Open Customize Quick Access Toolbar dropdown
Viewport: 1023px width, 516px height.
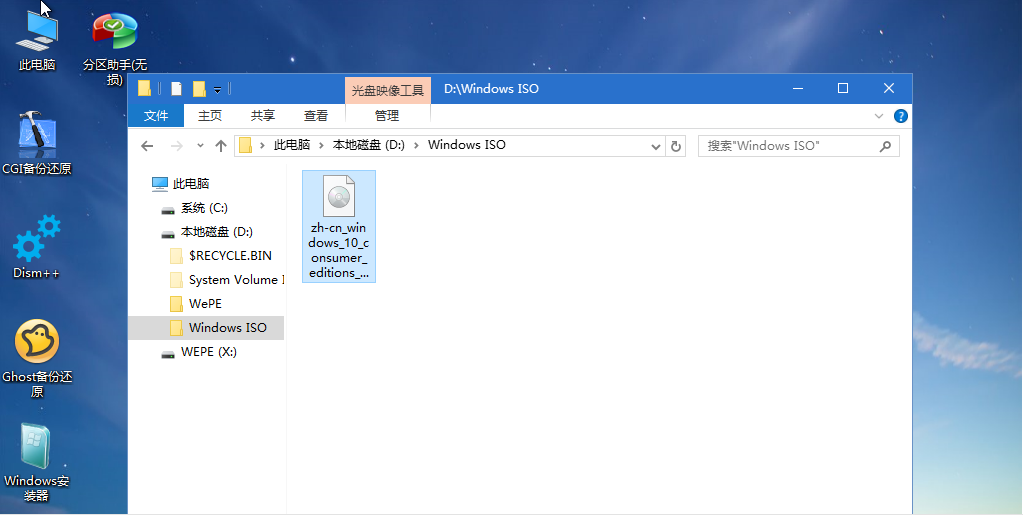[217, 89]
